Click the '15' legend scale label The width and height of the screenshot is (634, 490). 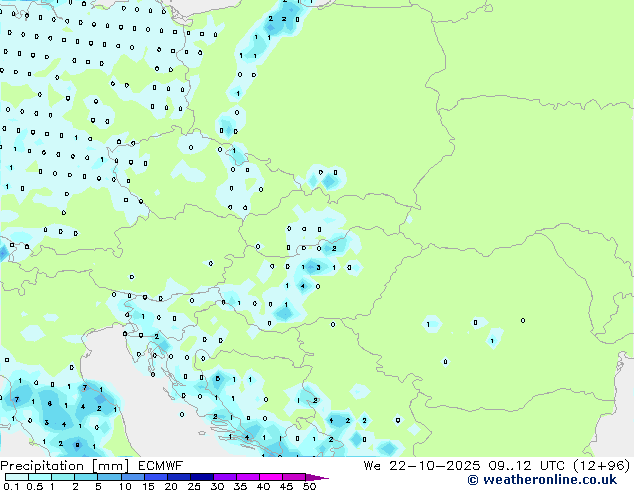(148, 486)
